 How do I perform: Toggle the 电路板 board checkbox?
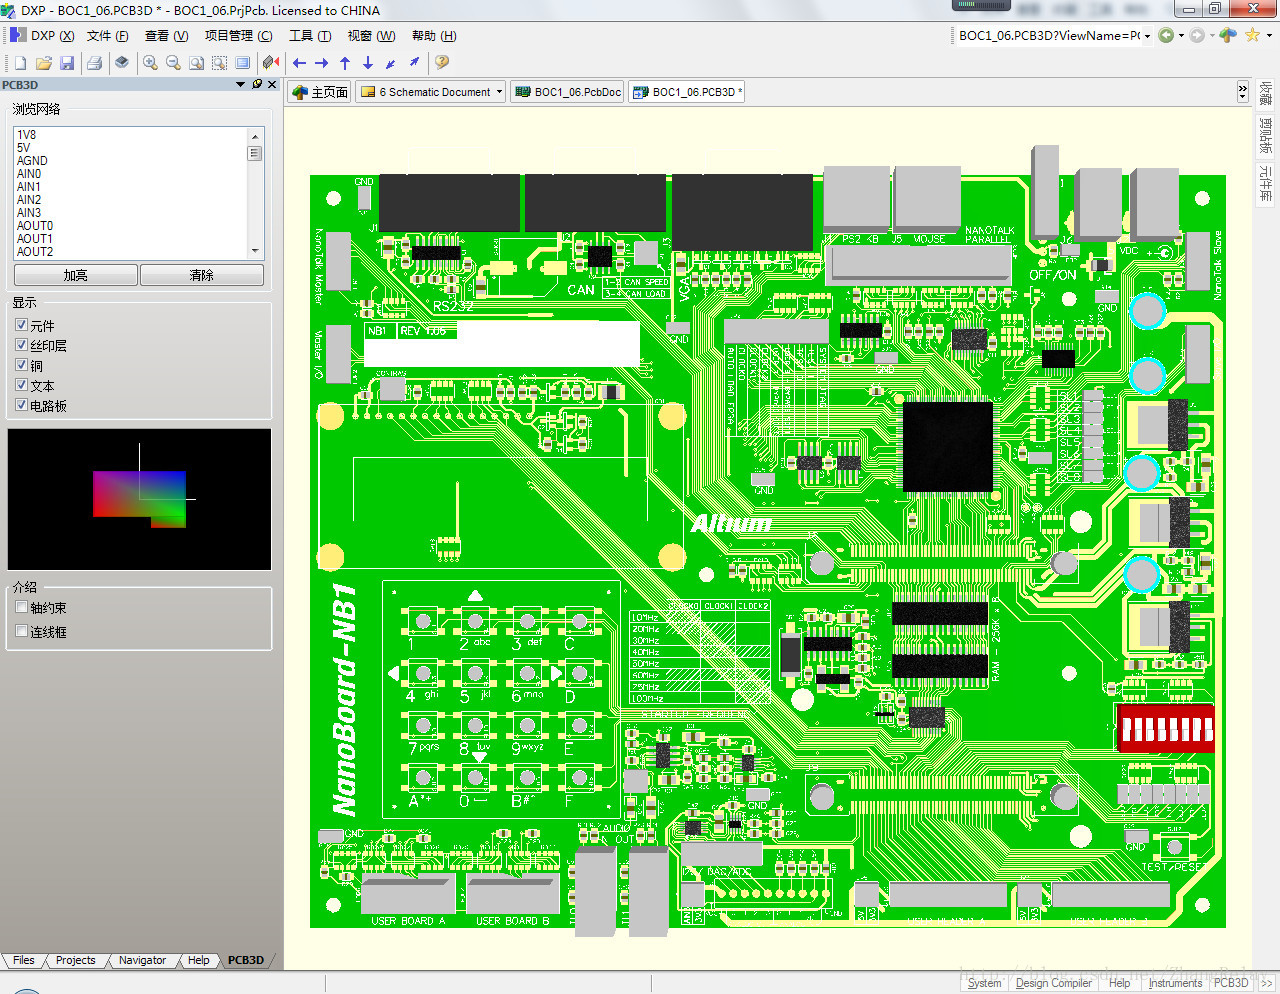21,405
